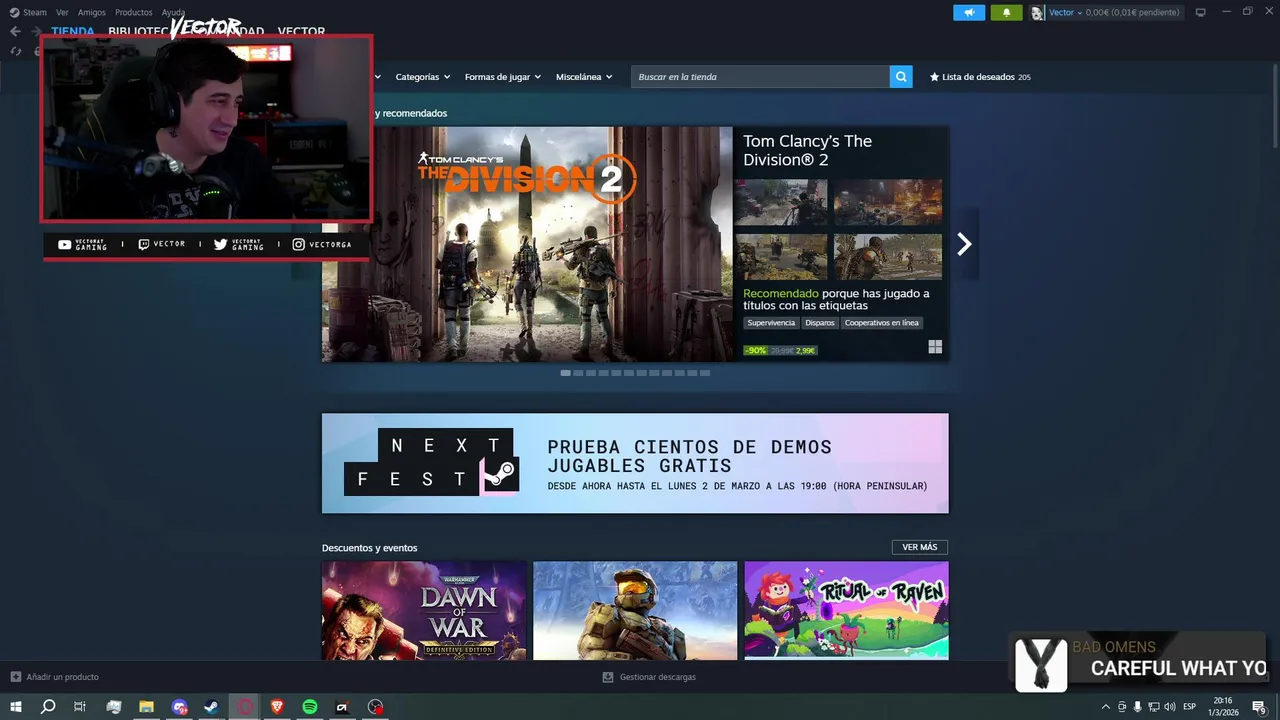Open the Ritual of Raven card
1280x720 pixels.
[x=847, y=610]
